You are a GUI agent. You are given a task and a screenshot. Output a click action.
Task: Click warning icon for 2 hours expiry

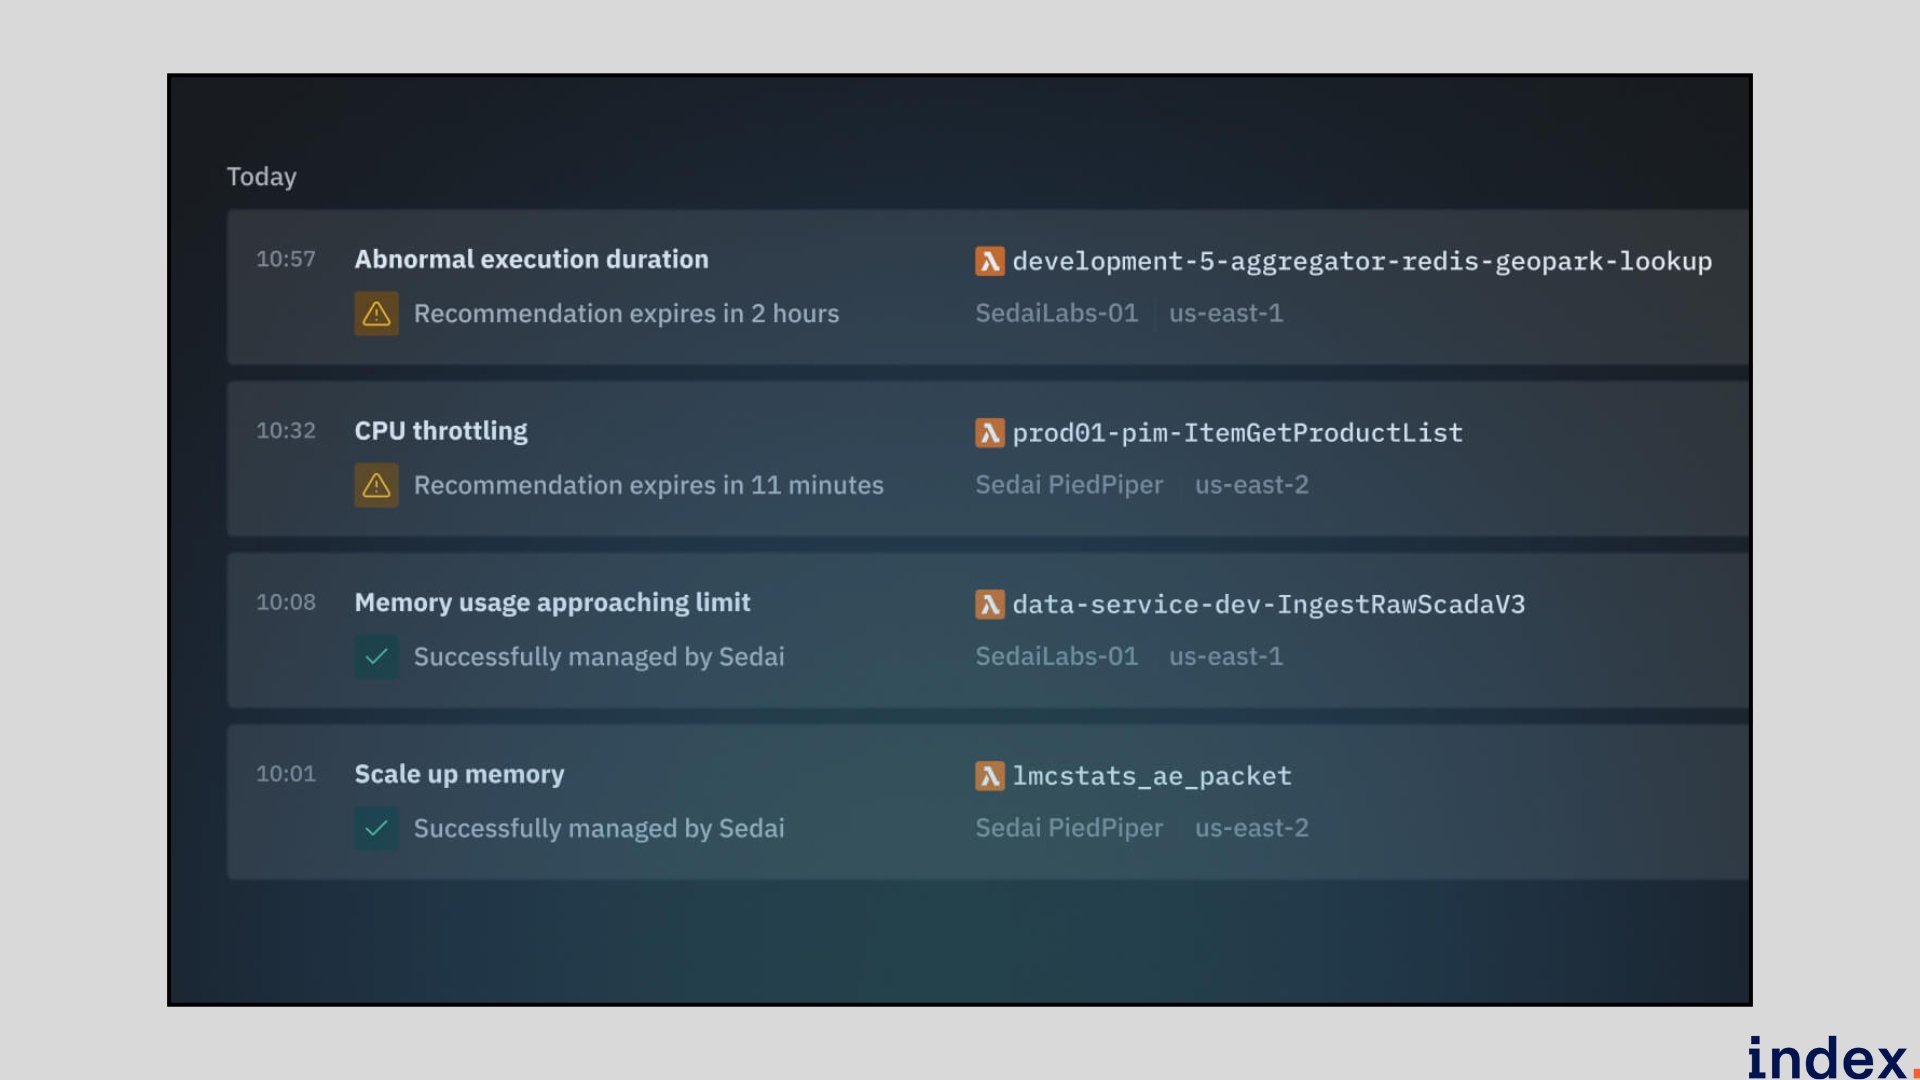376,314
